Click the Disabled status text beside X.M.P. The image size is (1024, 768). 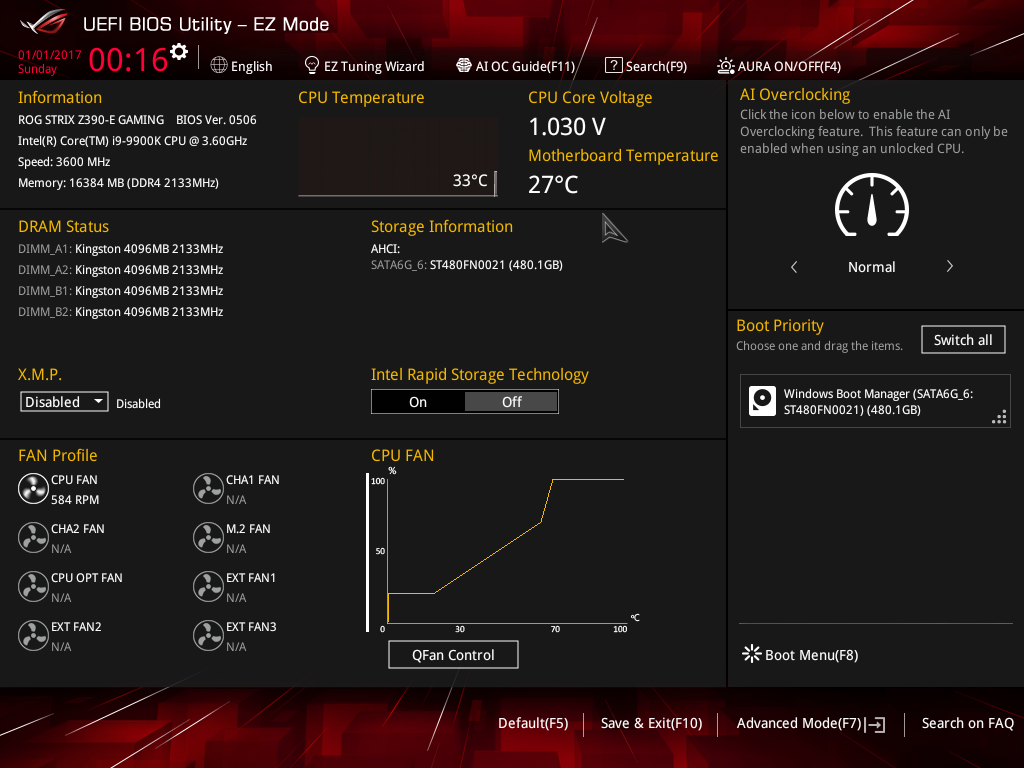click(x=138, y=404)
